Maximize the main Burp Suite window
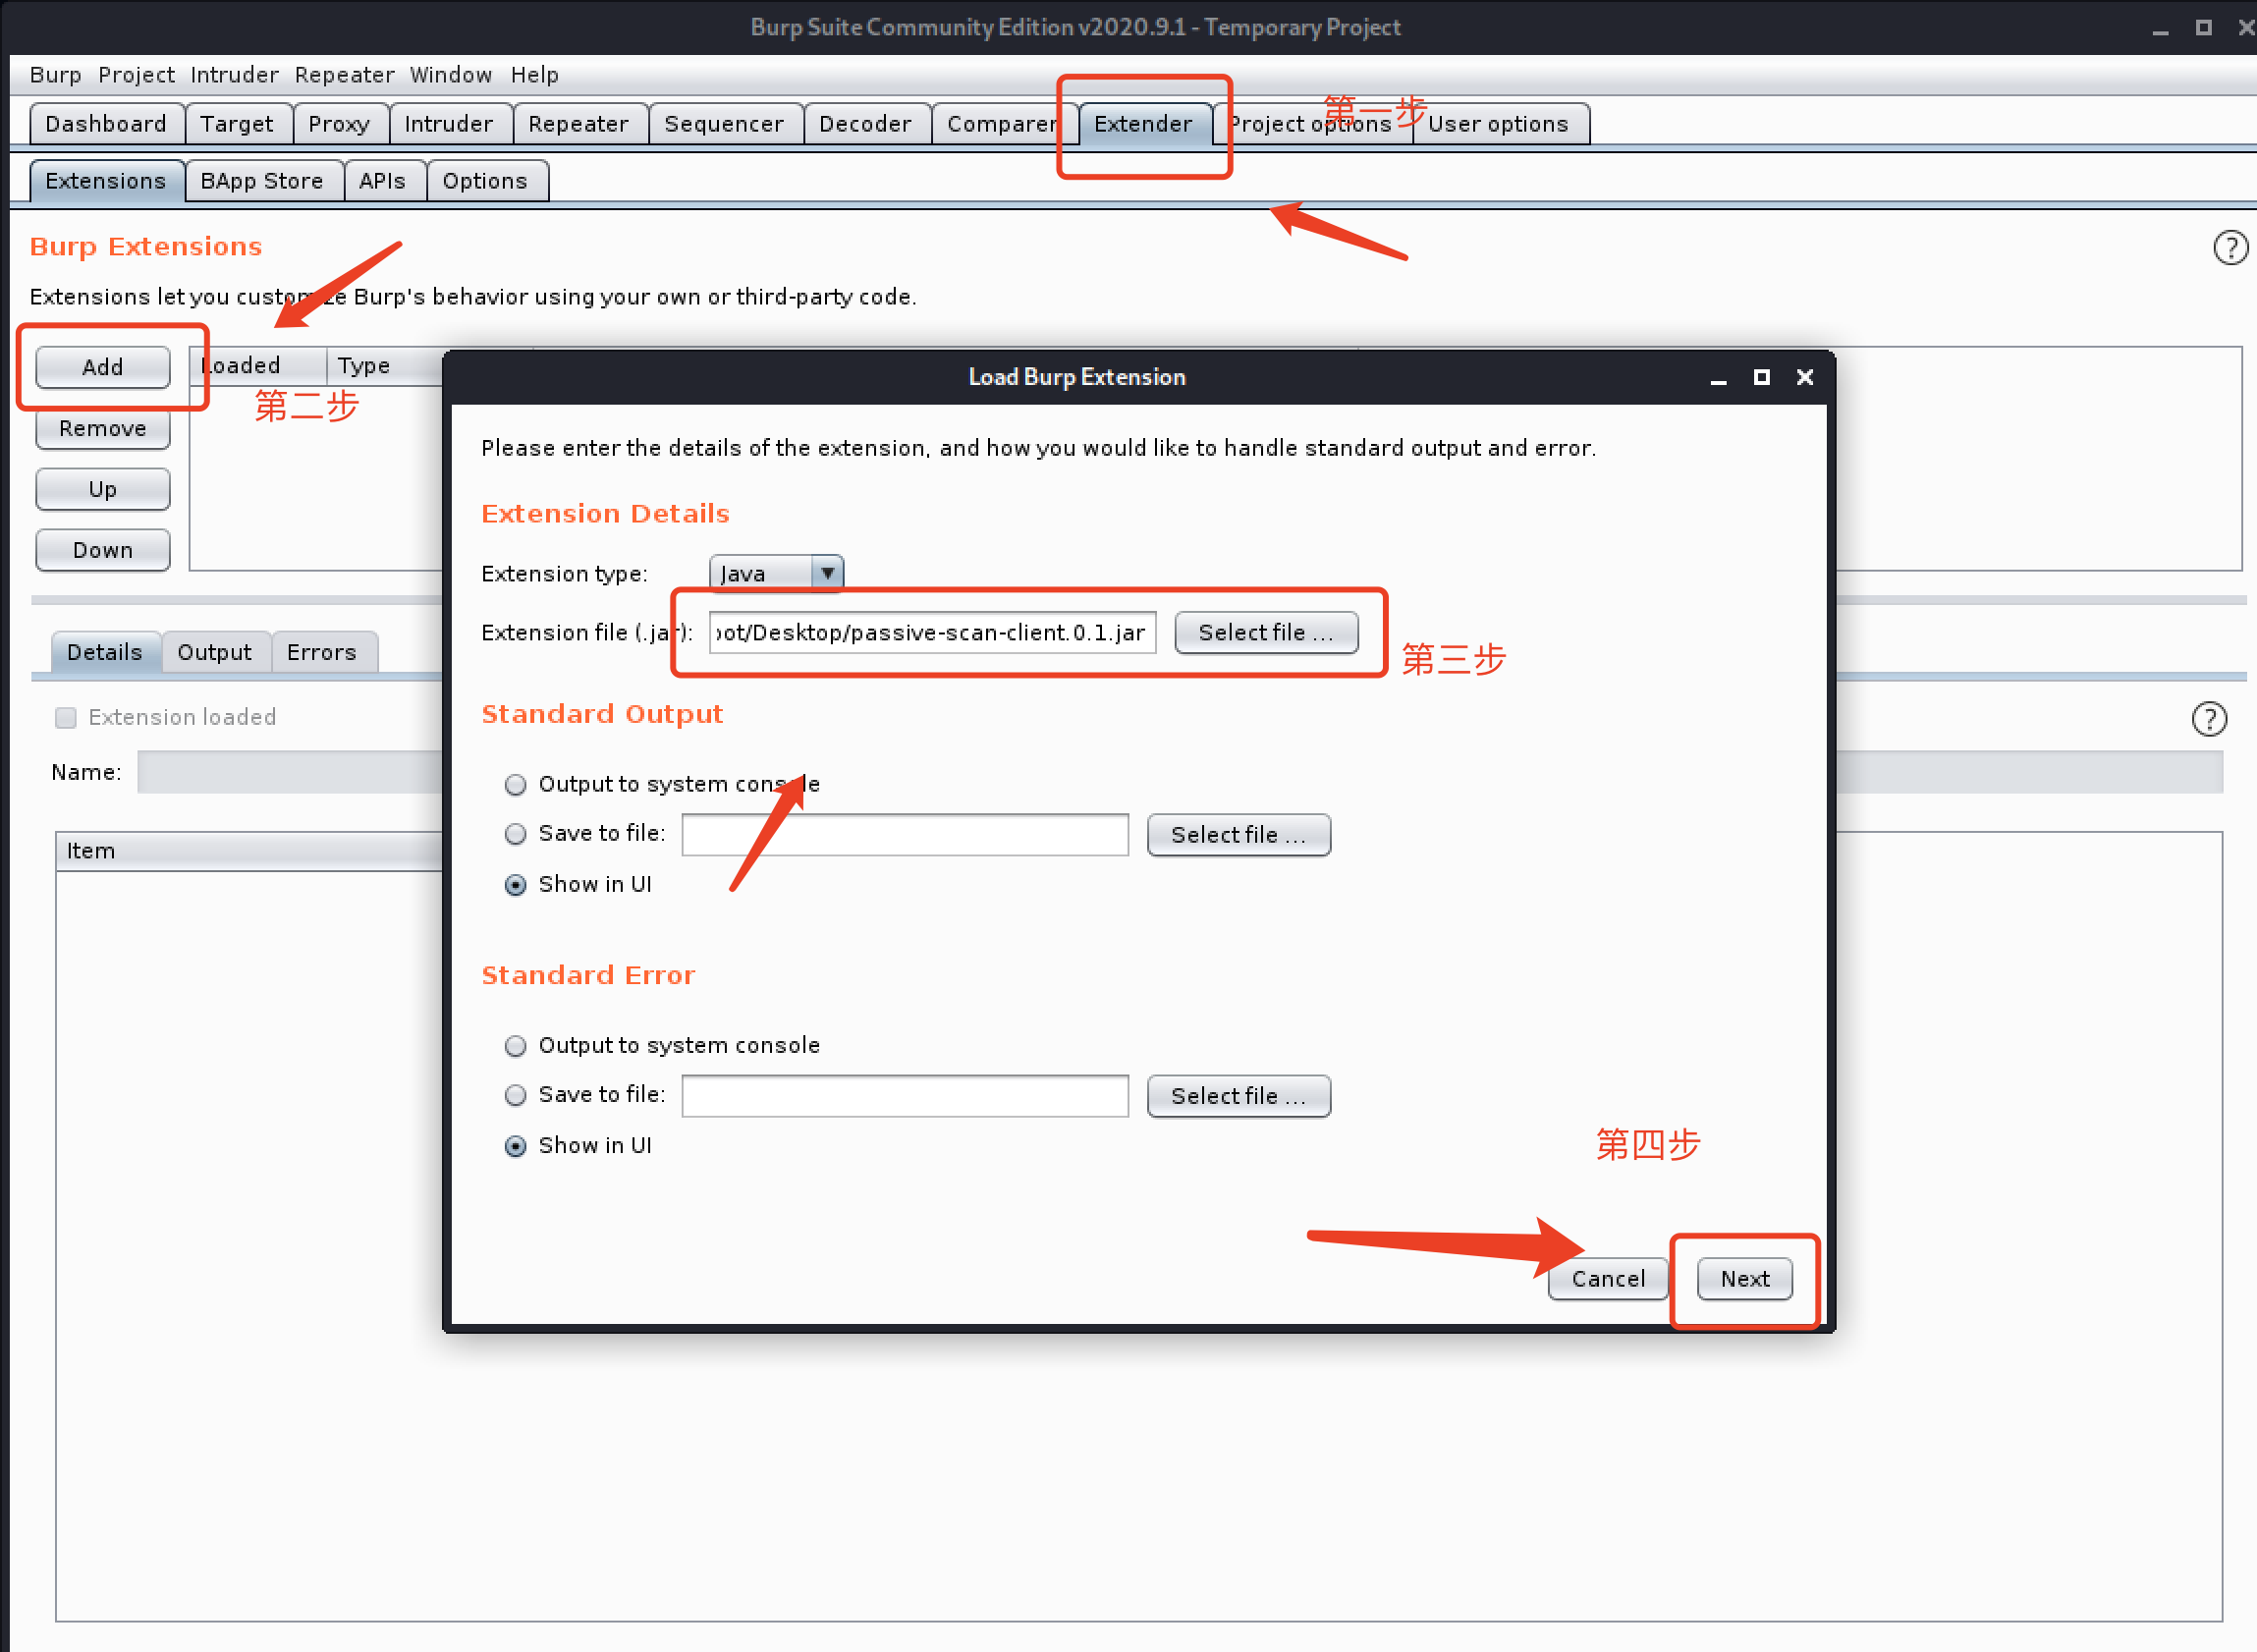 pos(2203,28)
